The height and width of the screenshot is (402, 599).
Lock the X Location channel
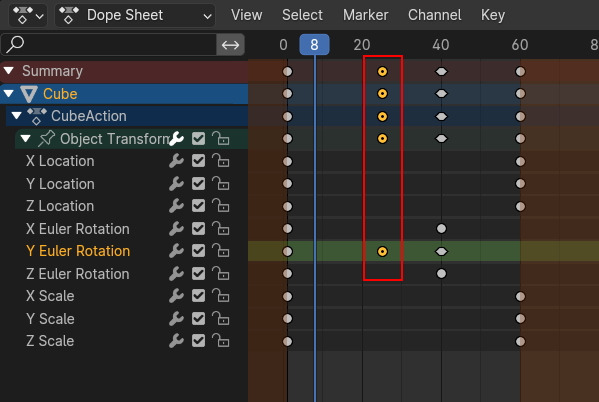(220, 160)
